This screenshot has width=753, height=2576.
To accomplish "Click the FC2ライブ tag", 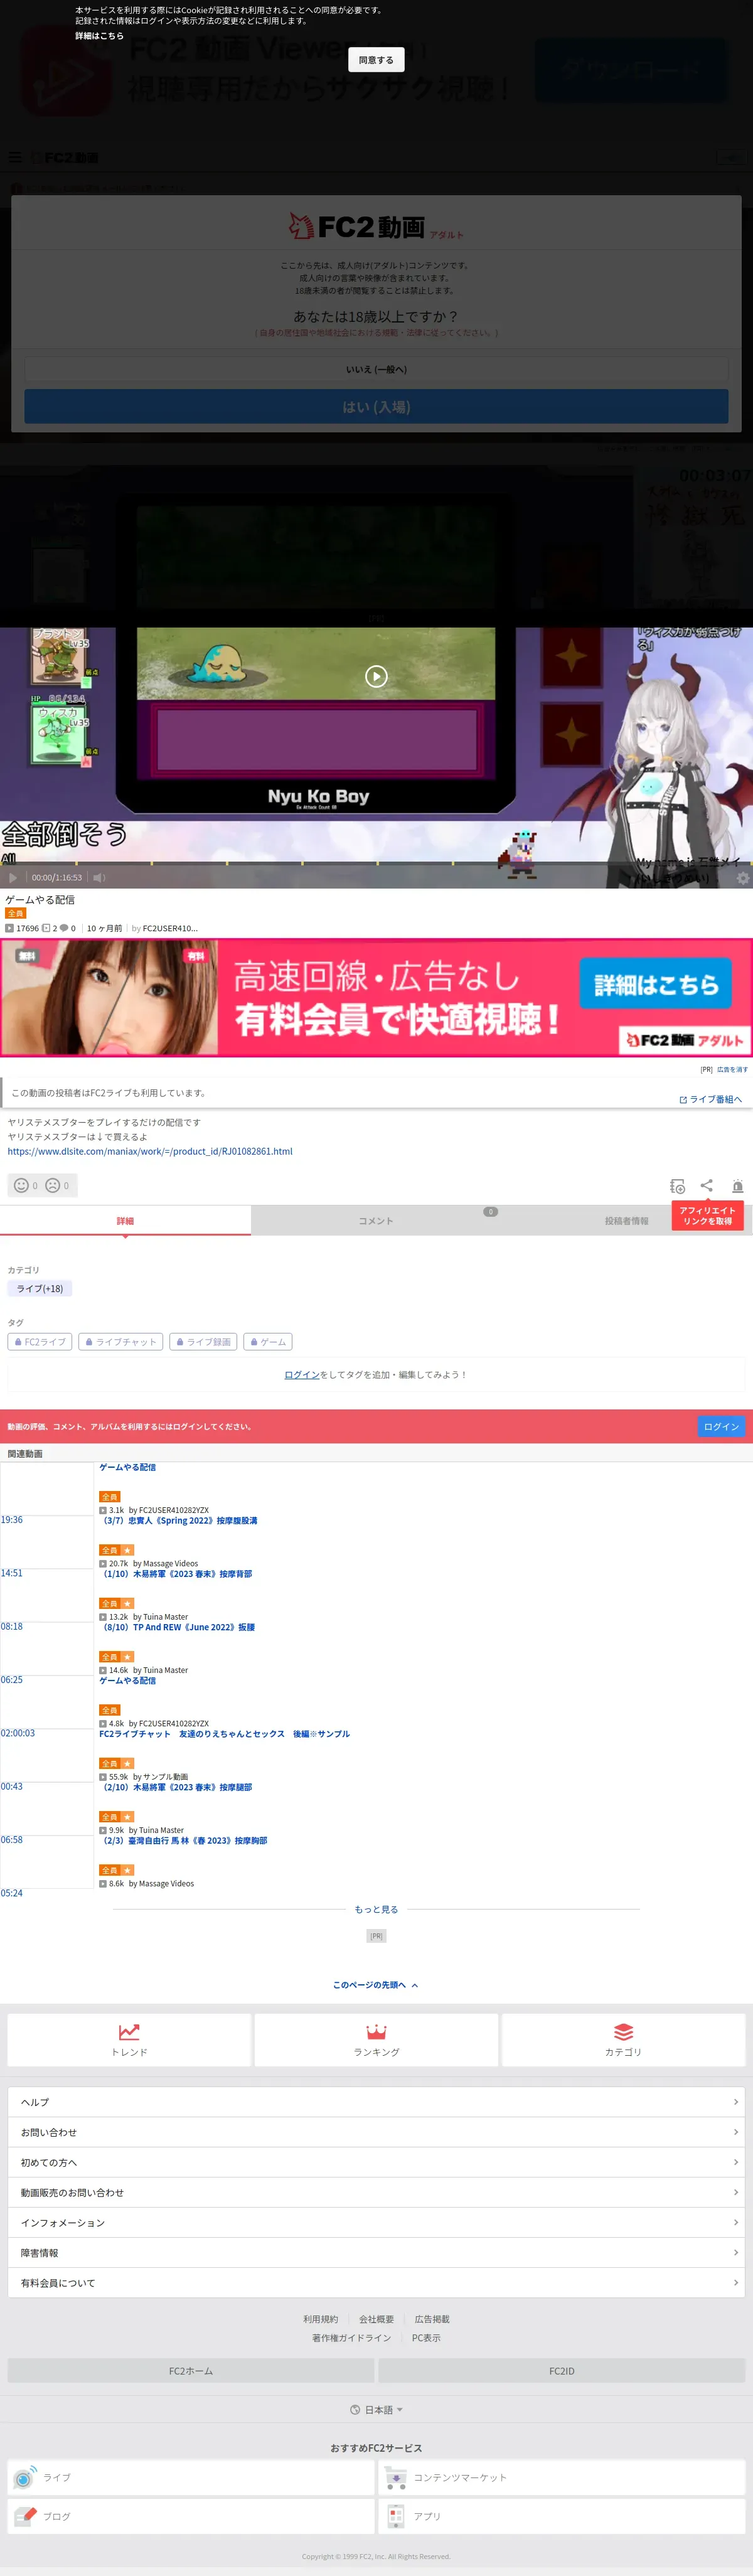I will pos(40,1342).
